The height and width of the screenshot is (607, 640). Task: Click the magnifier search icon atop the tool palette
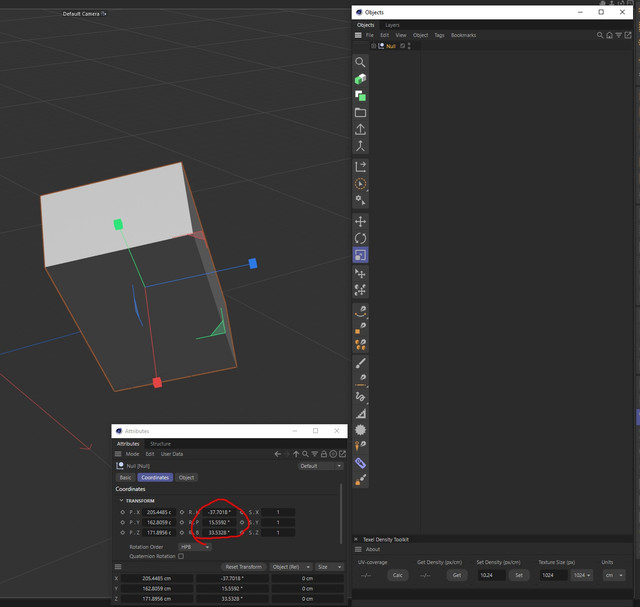[x=360, y=62]
